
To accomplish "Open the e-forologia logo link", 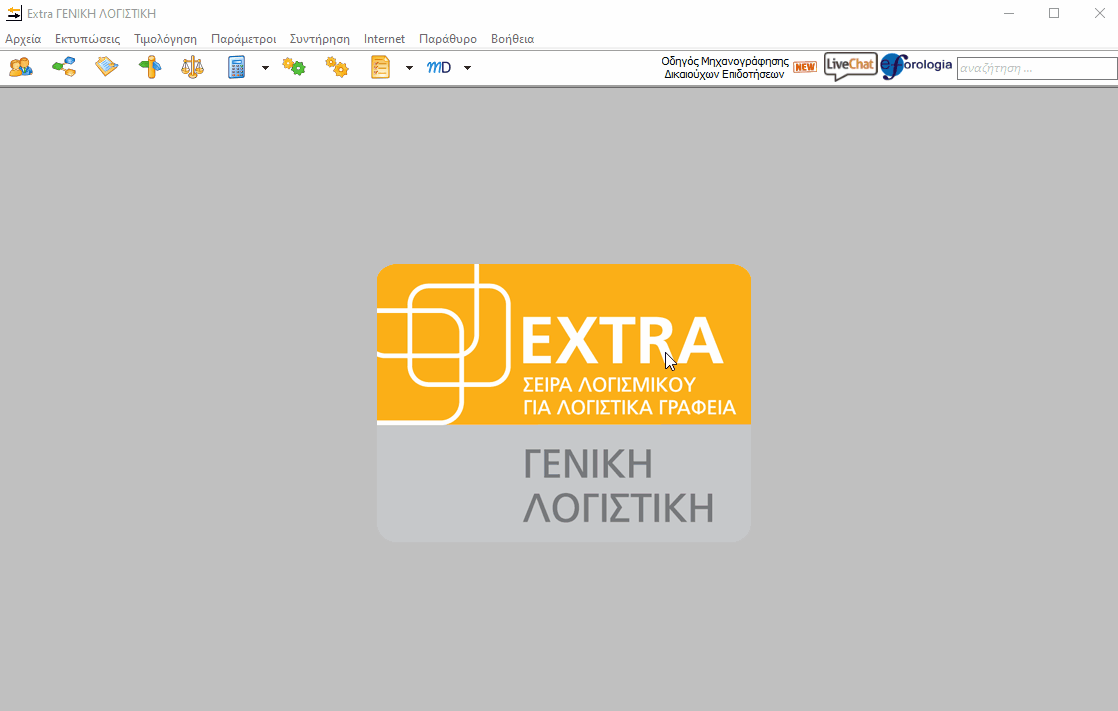I will [x=916, y=67].
